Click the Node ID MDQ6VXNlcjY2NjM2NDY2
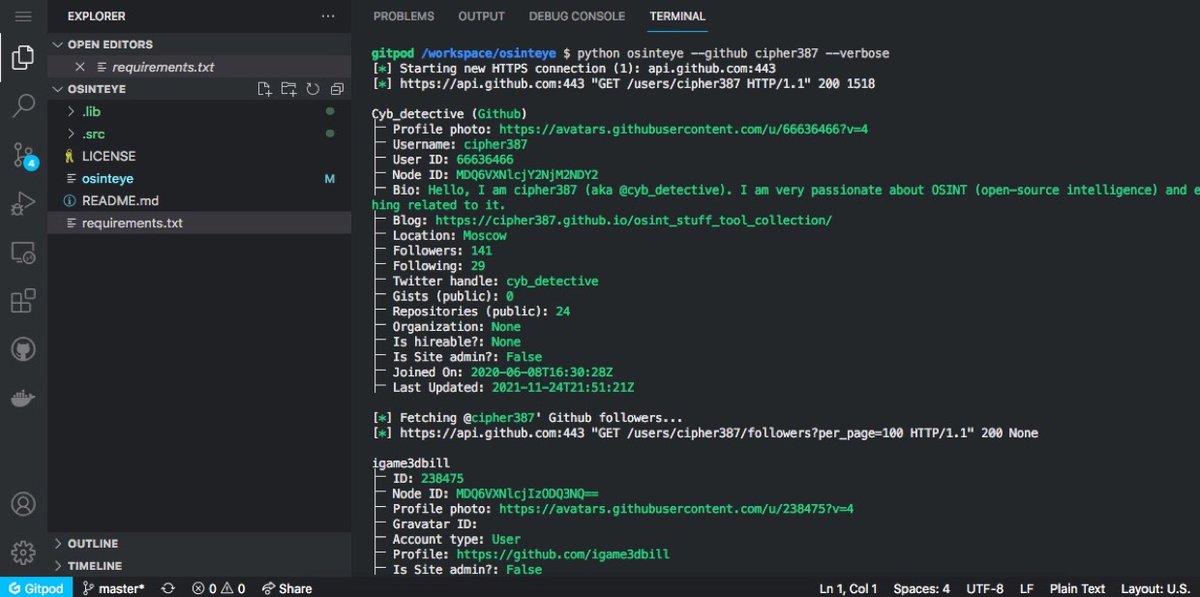 click(527, 175)
